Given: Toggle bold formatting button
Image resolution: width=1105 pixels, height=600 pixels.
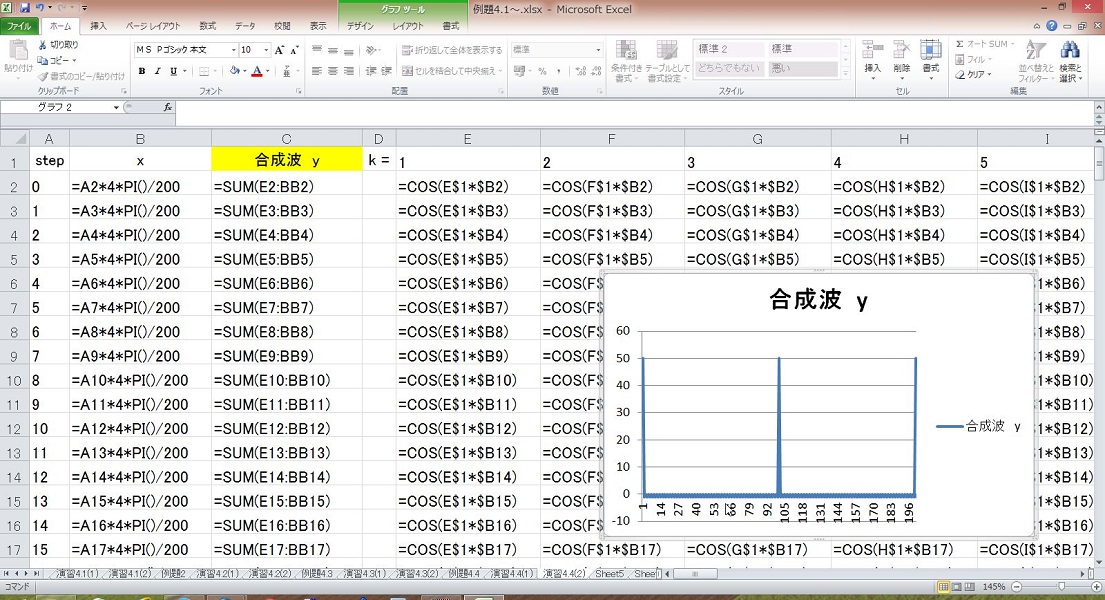Looking at the screenshot, I should (x=142, y=71).
